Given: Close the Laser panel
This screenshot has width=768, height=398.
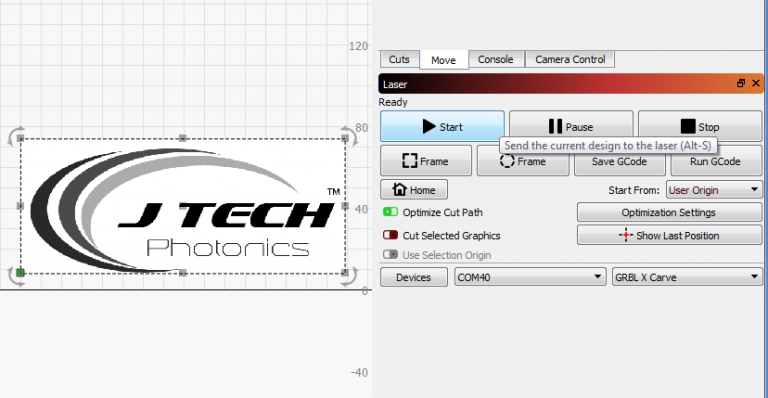Looking at the screenshot, I should [756, 83].
